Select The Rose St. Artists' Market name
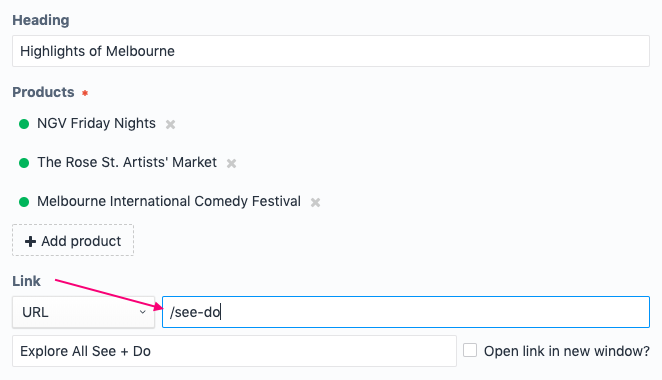The width and height of the screenshot is (662, 380). pyautogui.click(x=127, y=163)
